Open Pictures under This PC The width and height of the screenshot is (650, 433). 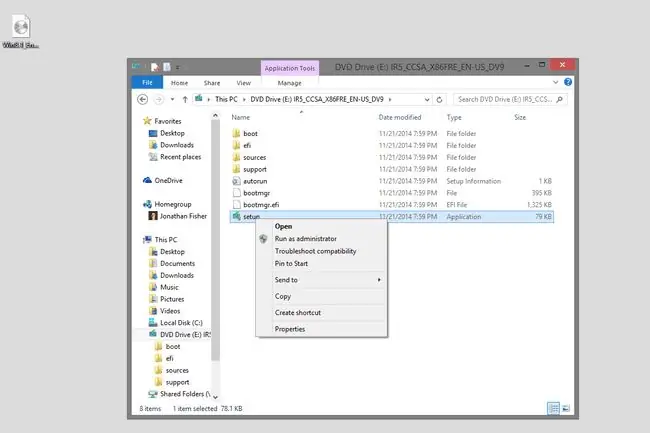[x=167, y=299]
